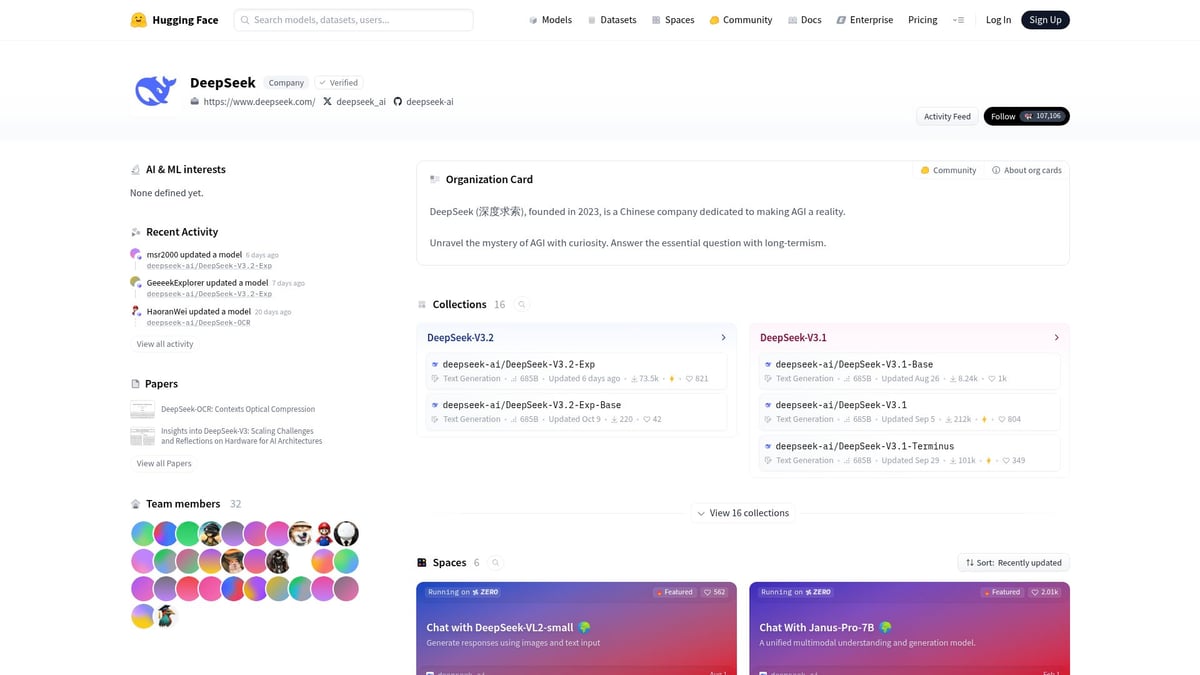Click the Company tag badge
Image resolution: width=1200 pixels, height=675 pixels.
[x=286, y=83]
